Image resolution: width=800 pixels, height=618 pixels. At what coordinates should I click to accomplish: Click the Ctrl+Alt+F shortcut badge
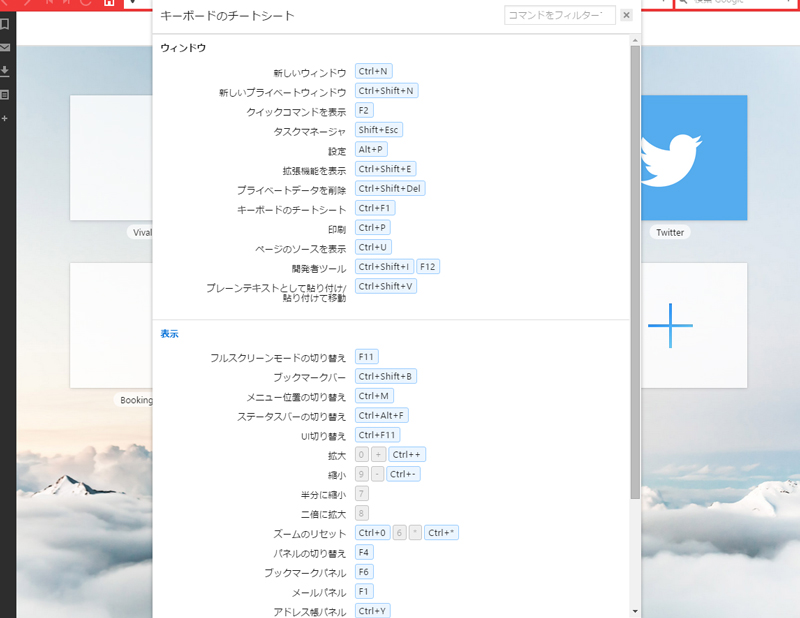[x=382, y=416]
